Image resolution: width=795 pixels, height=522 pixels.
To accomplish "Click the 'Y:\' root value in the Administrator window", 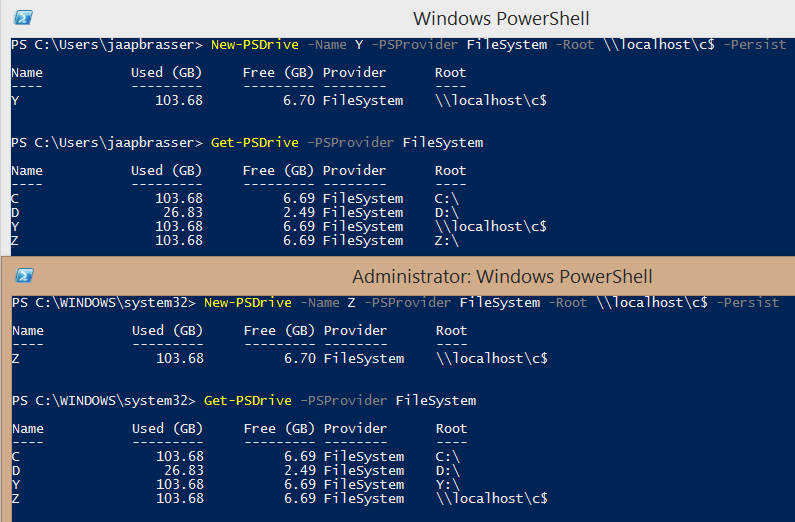I will [x=447, y=484].
